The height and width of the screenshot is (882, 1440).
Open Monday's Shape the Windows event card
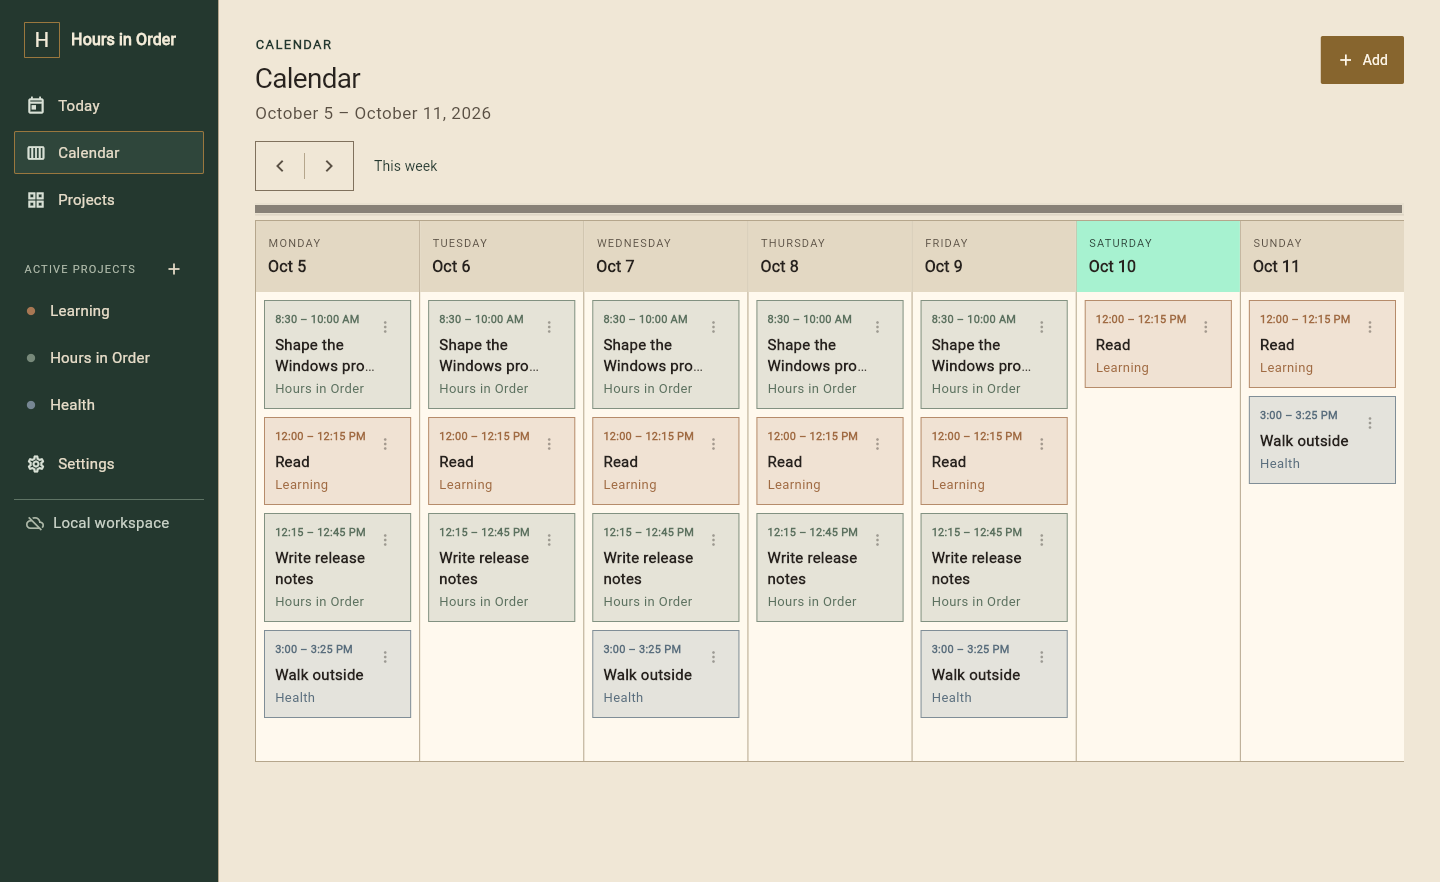tap(337, 355)
